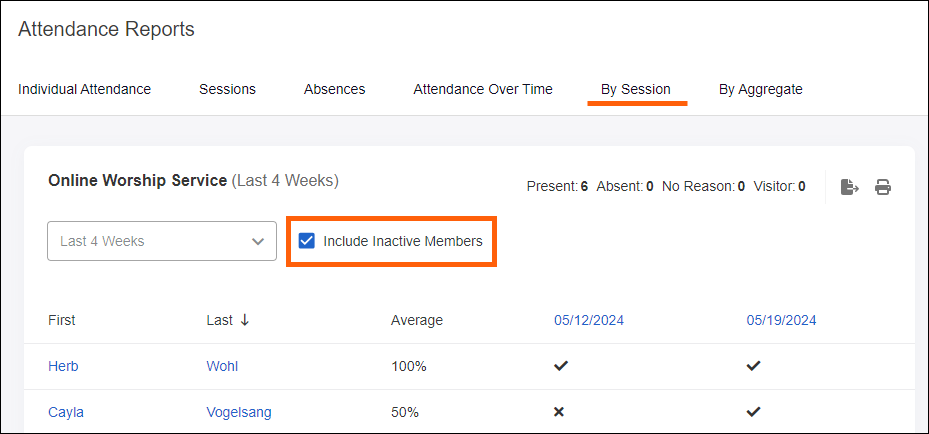
Task: Open Herb's profile link
Action: point(63,366)
